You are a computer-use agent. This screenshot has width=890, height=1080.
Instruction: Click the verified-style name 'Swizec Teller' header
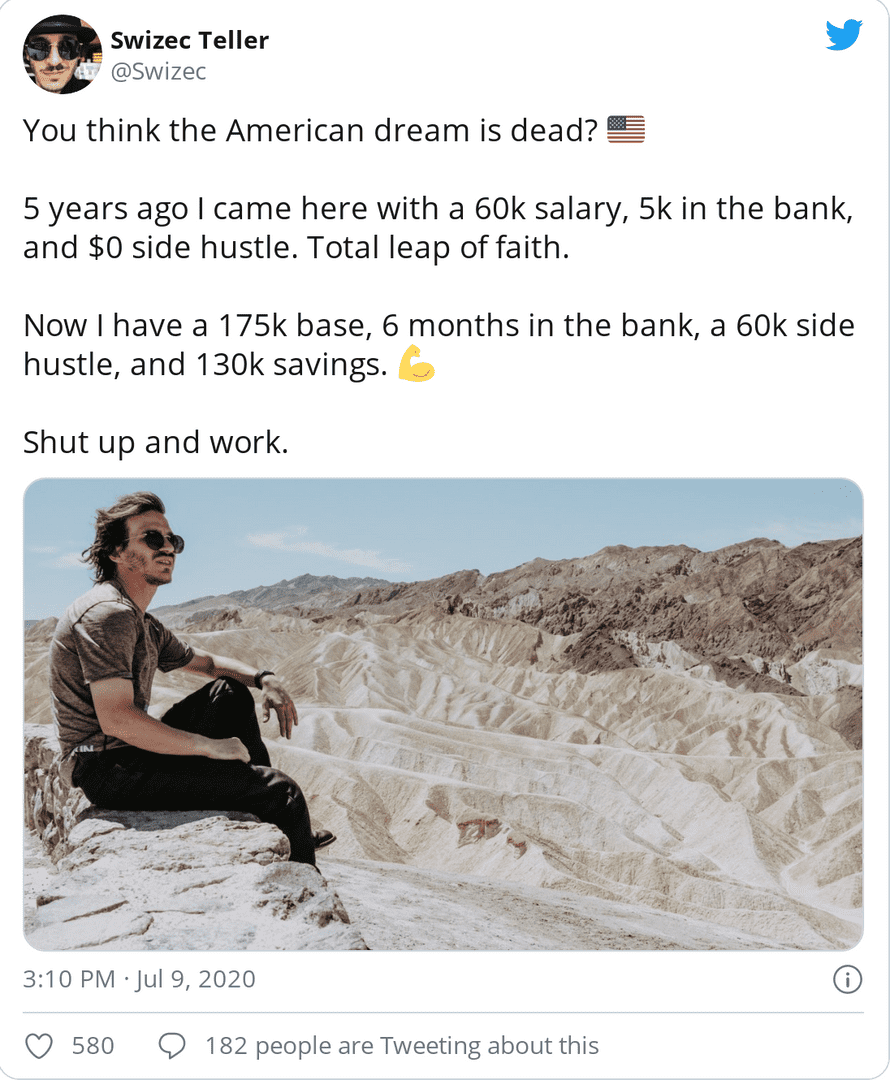(190, 40)
